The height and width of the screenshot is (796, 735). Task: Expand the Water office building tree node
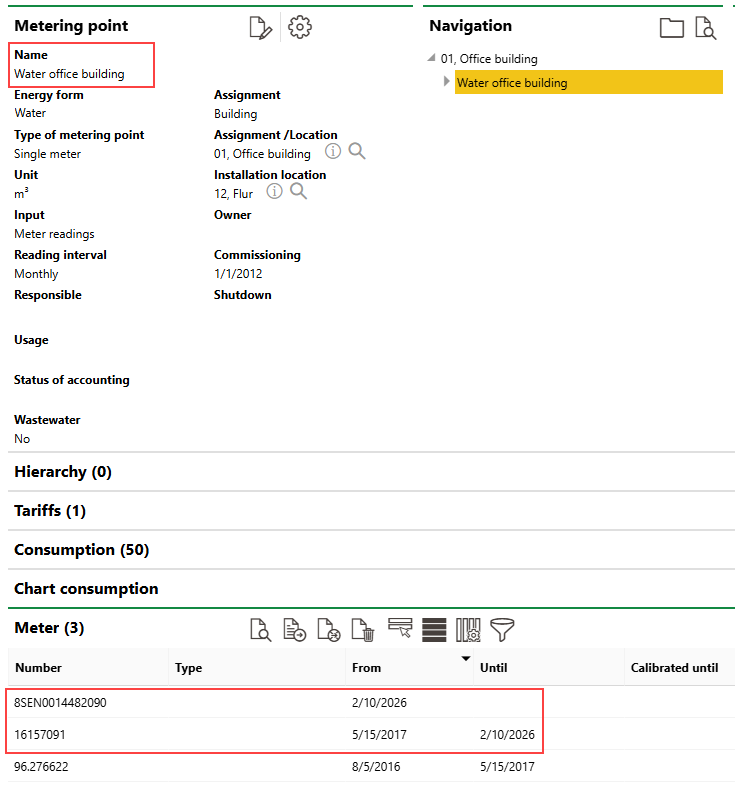coord(446,82)
